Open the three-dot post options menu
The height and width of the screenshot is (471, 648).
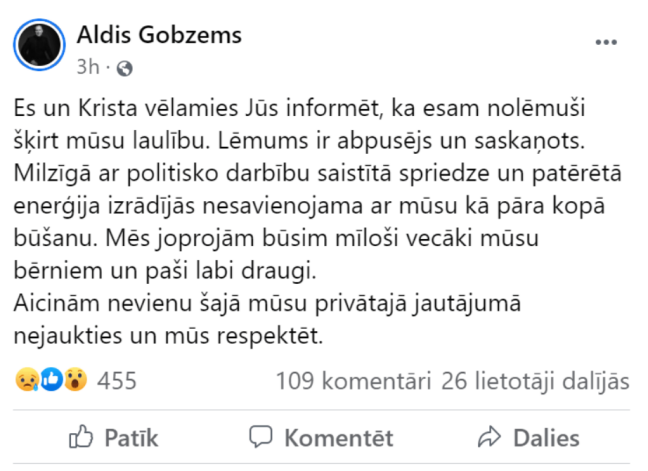click(x=607, y=43)
